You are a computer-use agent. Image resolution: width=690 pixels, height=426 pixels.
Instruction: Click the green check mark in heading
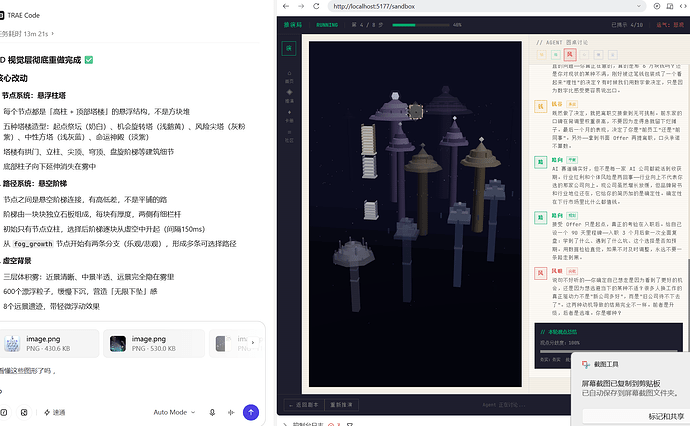tap(89, 60)
